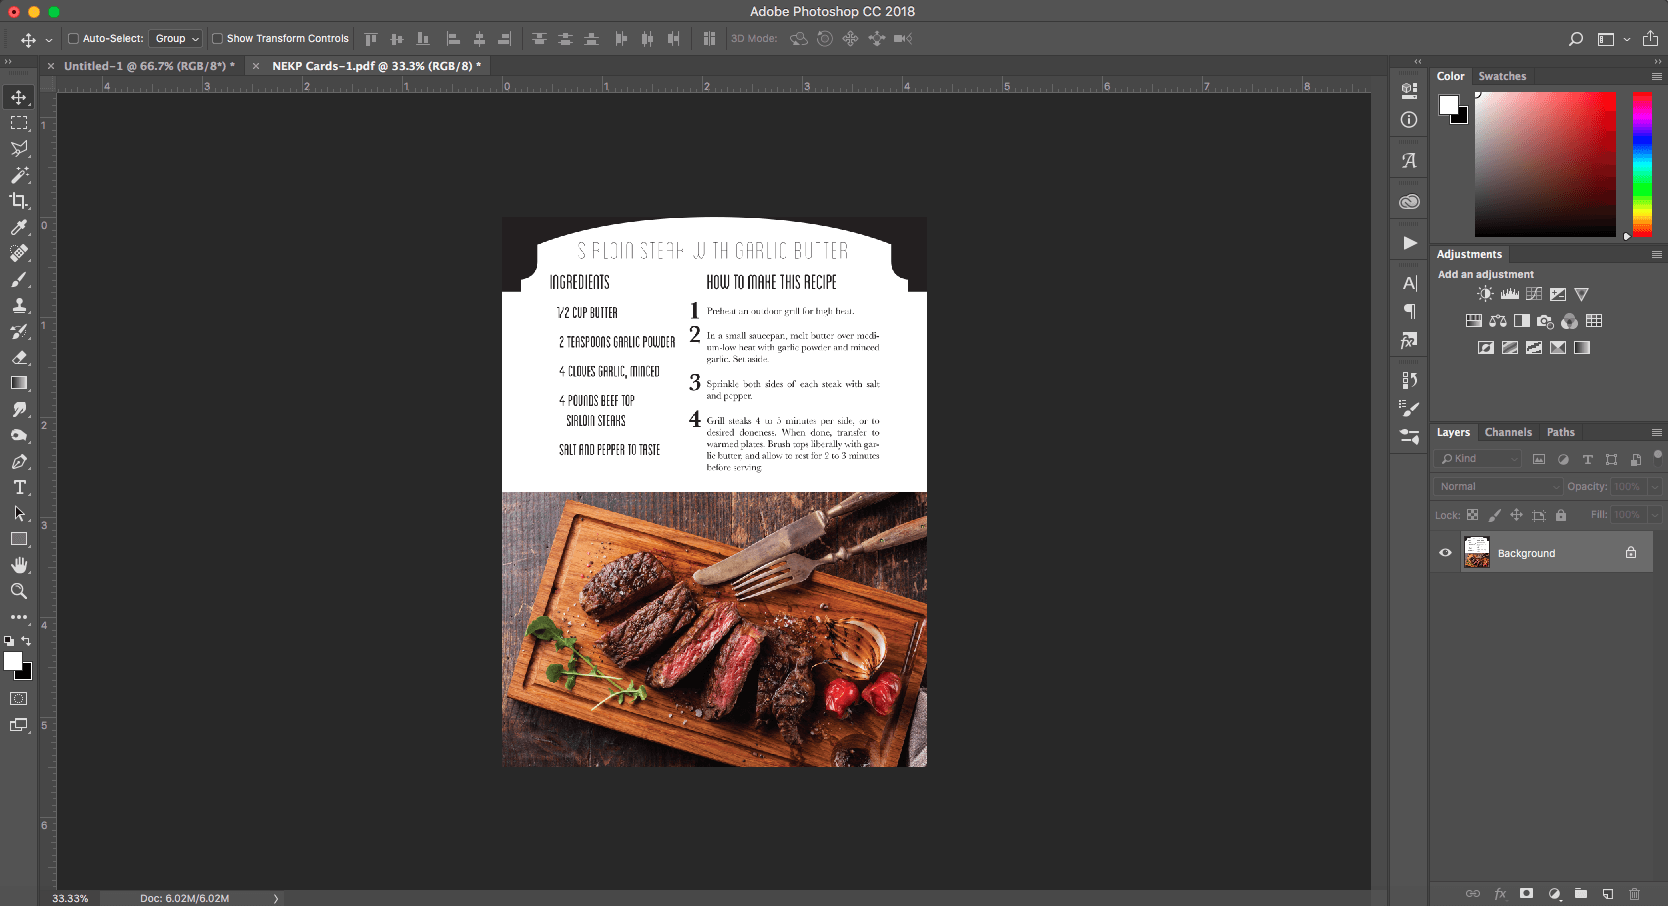The width and height of the screenshot is (1668, 906).
Task: Expand the layer Kind filter dropdown
Action: 1478,459
